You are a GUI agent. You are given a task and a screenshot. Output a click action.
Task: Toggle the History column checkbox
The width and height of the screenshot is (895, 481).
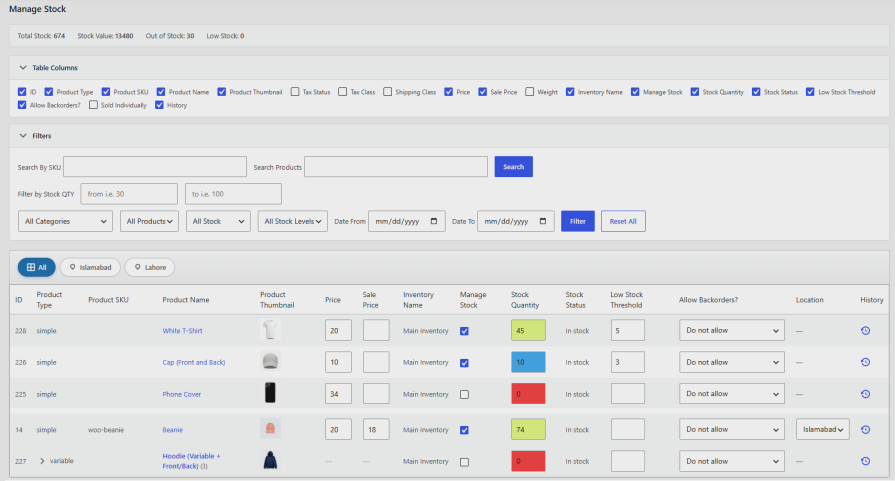tap(159, 105)
